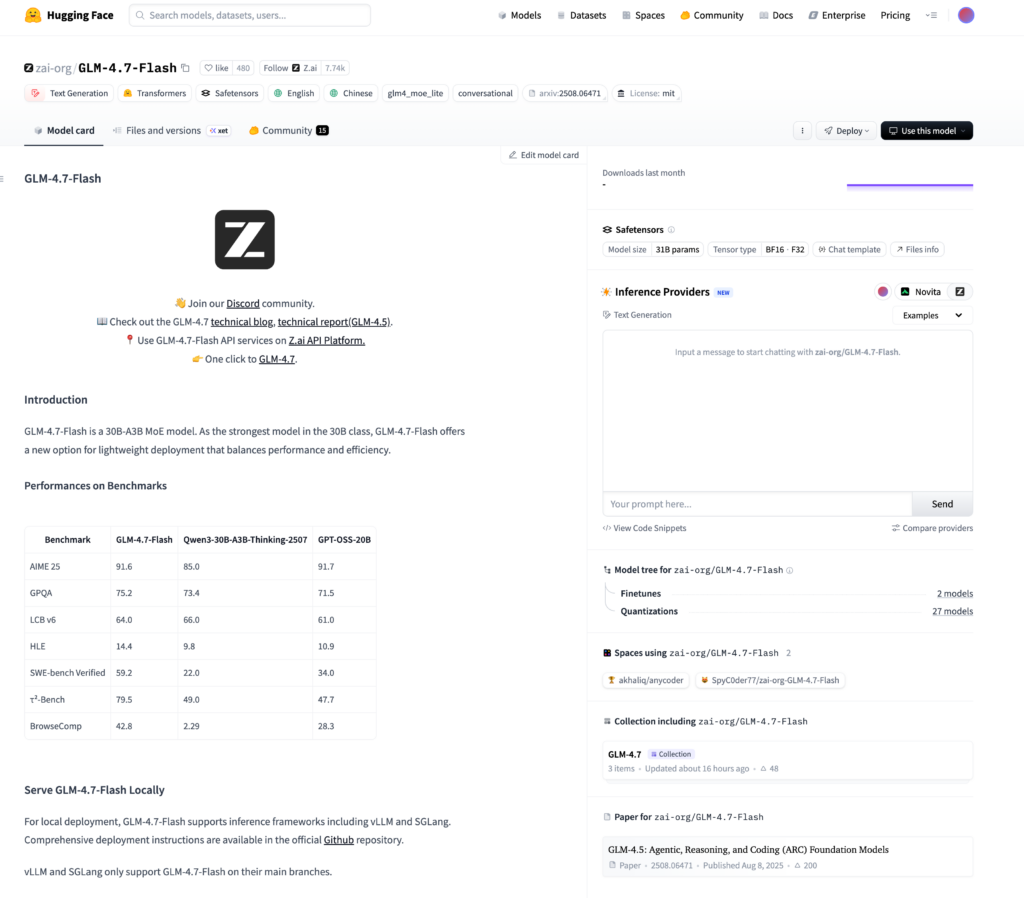This screenshot has height=898, width=1024.
Task: Click the Z.ai logo in model card
Action: click(244, 239)
